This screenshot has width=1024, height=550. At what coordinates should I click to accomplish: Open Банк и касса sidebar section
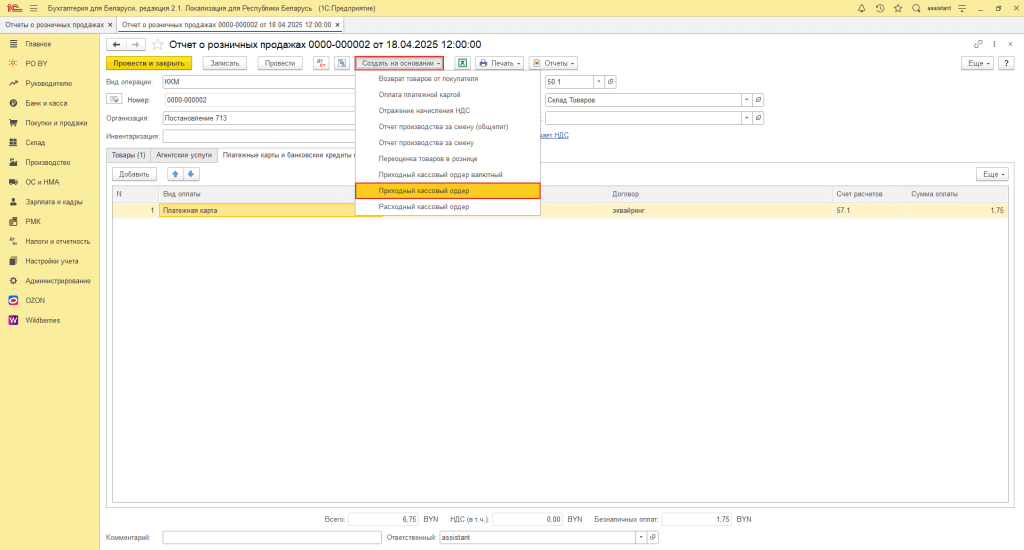[46, 103]
